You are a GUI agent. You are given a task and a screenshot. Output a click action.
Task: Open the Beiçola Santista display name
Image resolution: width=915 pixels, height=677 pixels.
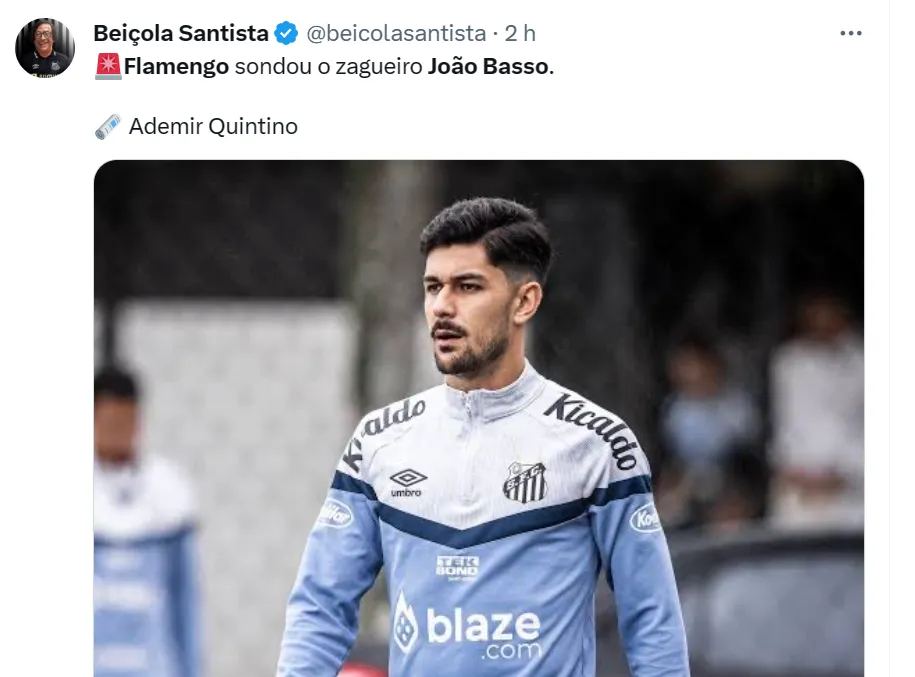tap(181, 33)
